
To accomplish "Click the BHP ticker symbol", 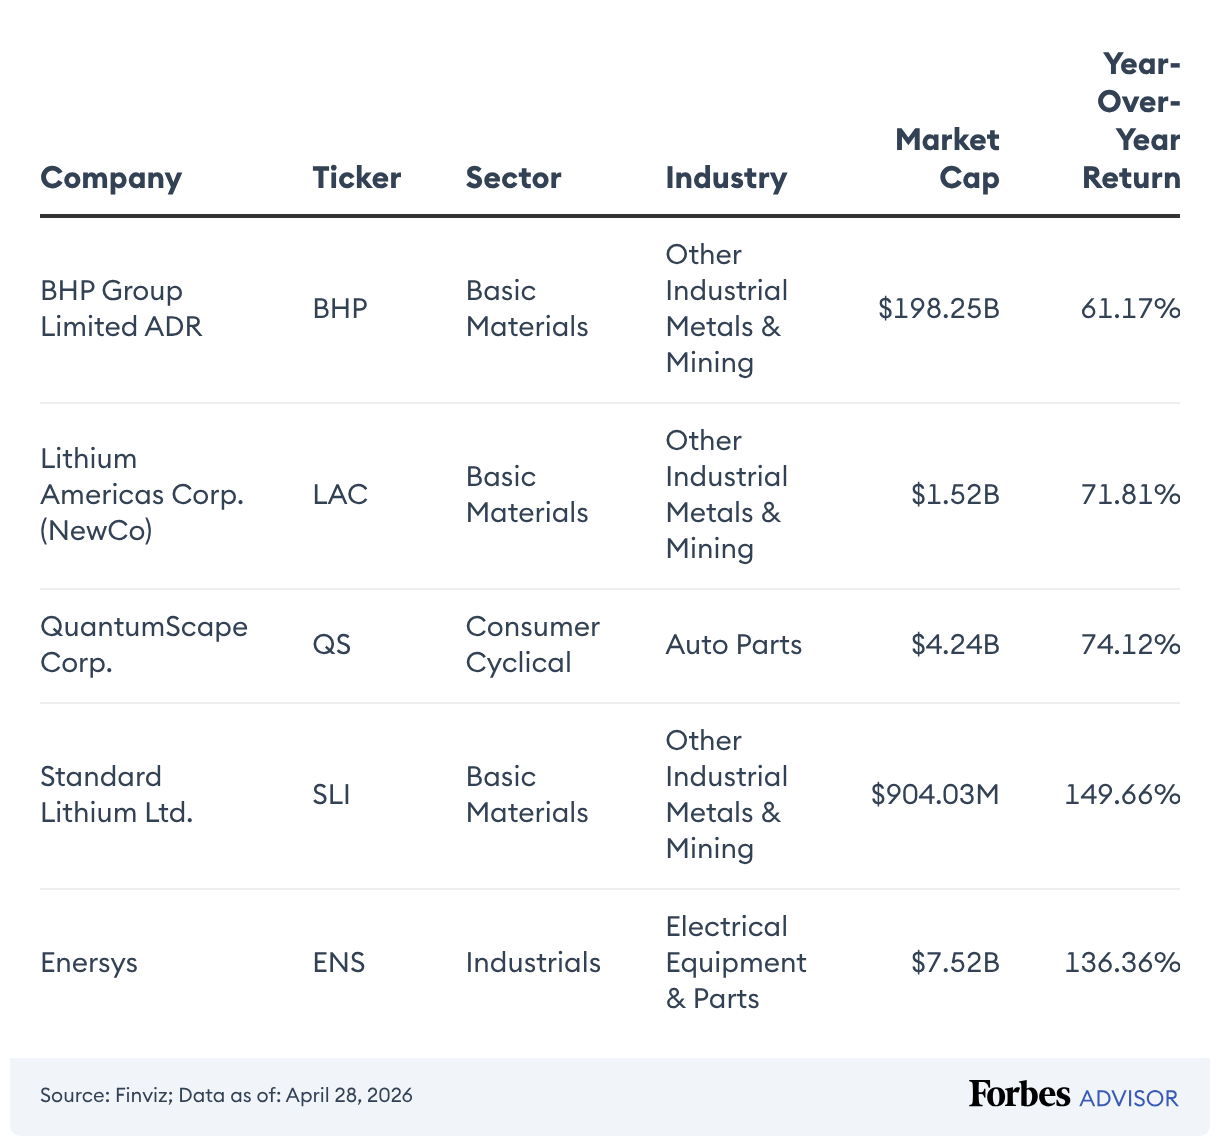I will click(340, 309).
